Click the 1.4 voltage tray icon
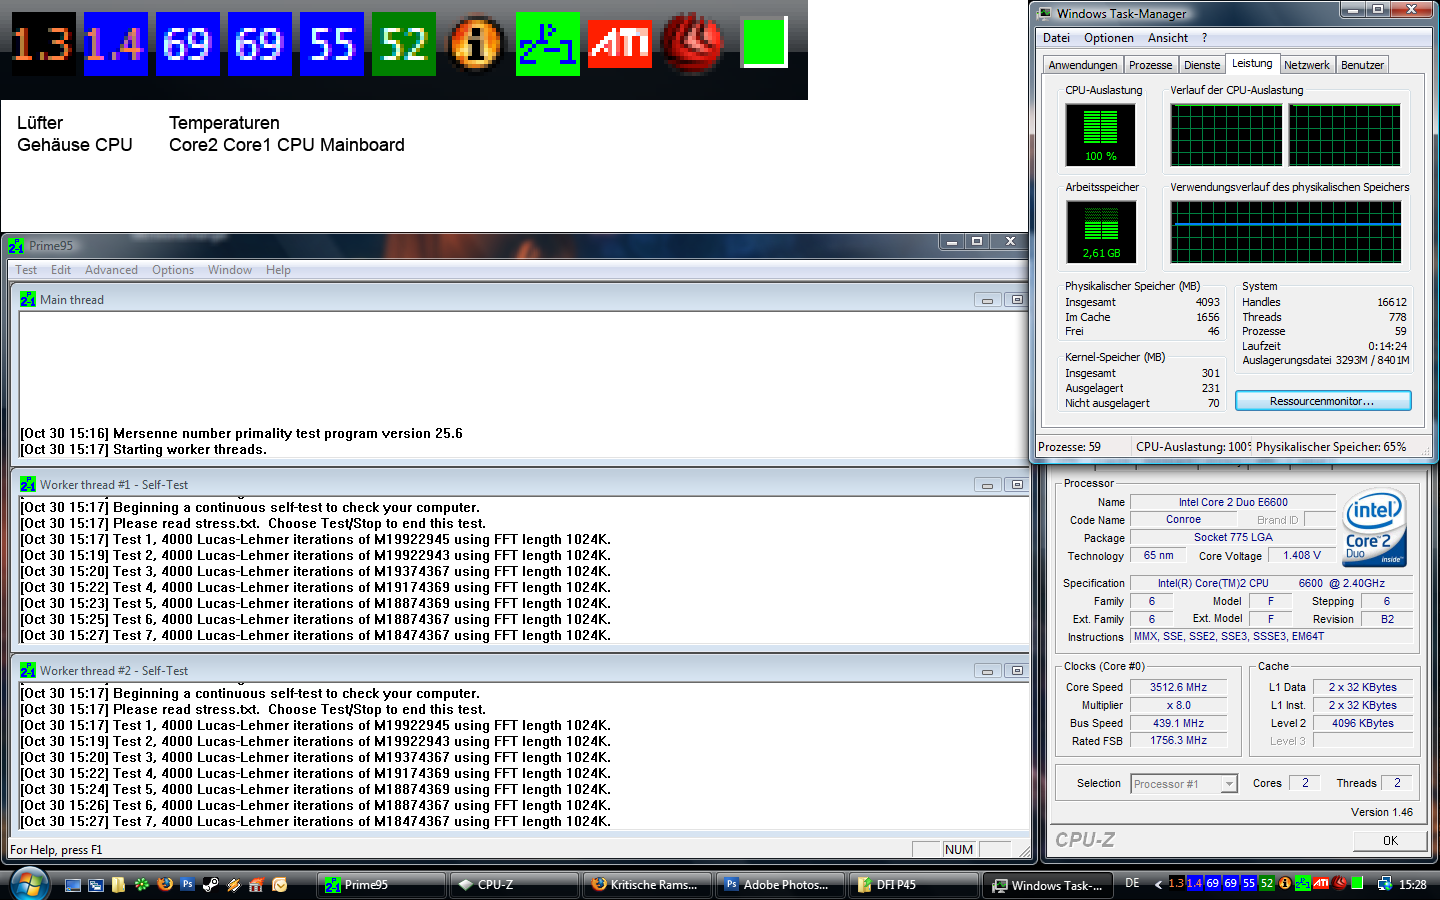The image size is (1440, 900). pyautogui.click(x=1195, y=883)
